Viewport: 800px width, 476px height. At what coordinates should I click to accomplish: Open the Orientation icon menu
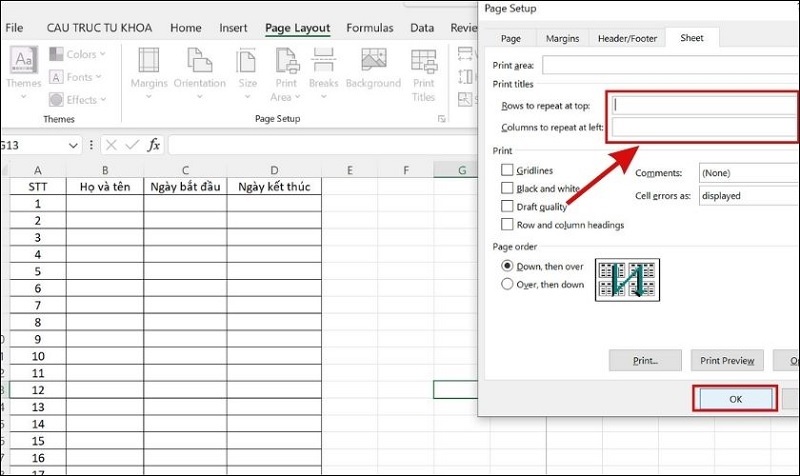(x=199, y=63)
